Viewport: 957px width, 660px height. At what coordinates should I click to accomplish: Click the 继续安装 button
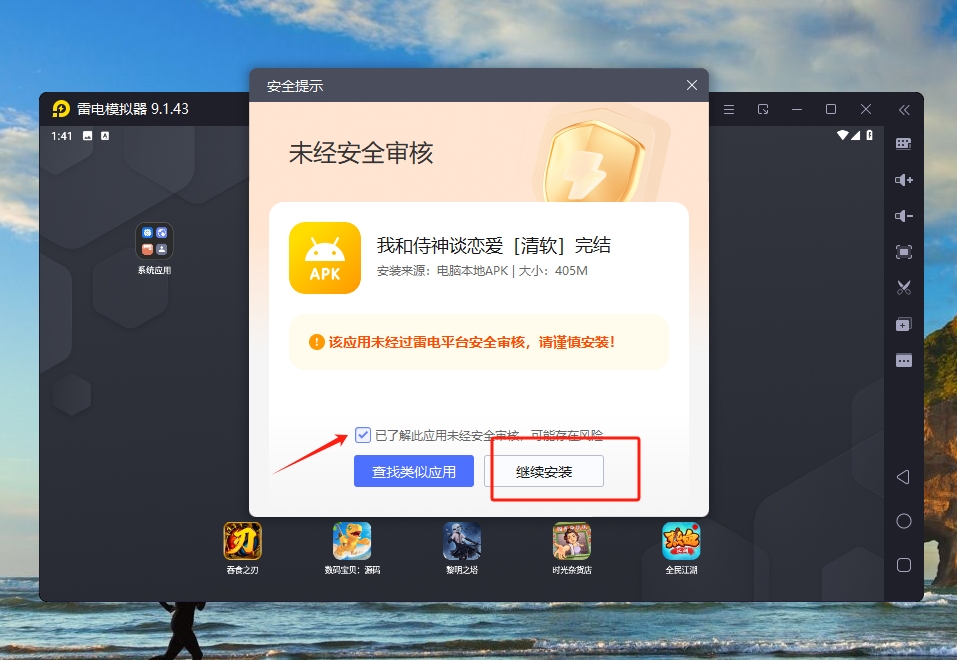pos(544,471)
